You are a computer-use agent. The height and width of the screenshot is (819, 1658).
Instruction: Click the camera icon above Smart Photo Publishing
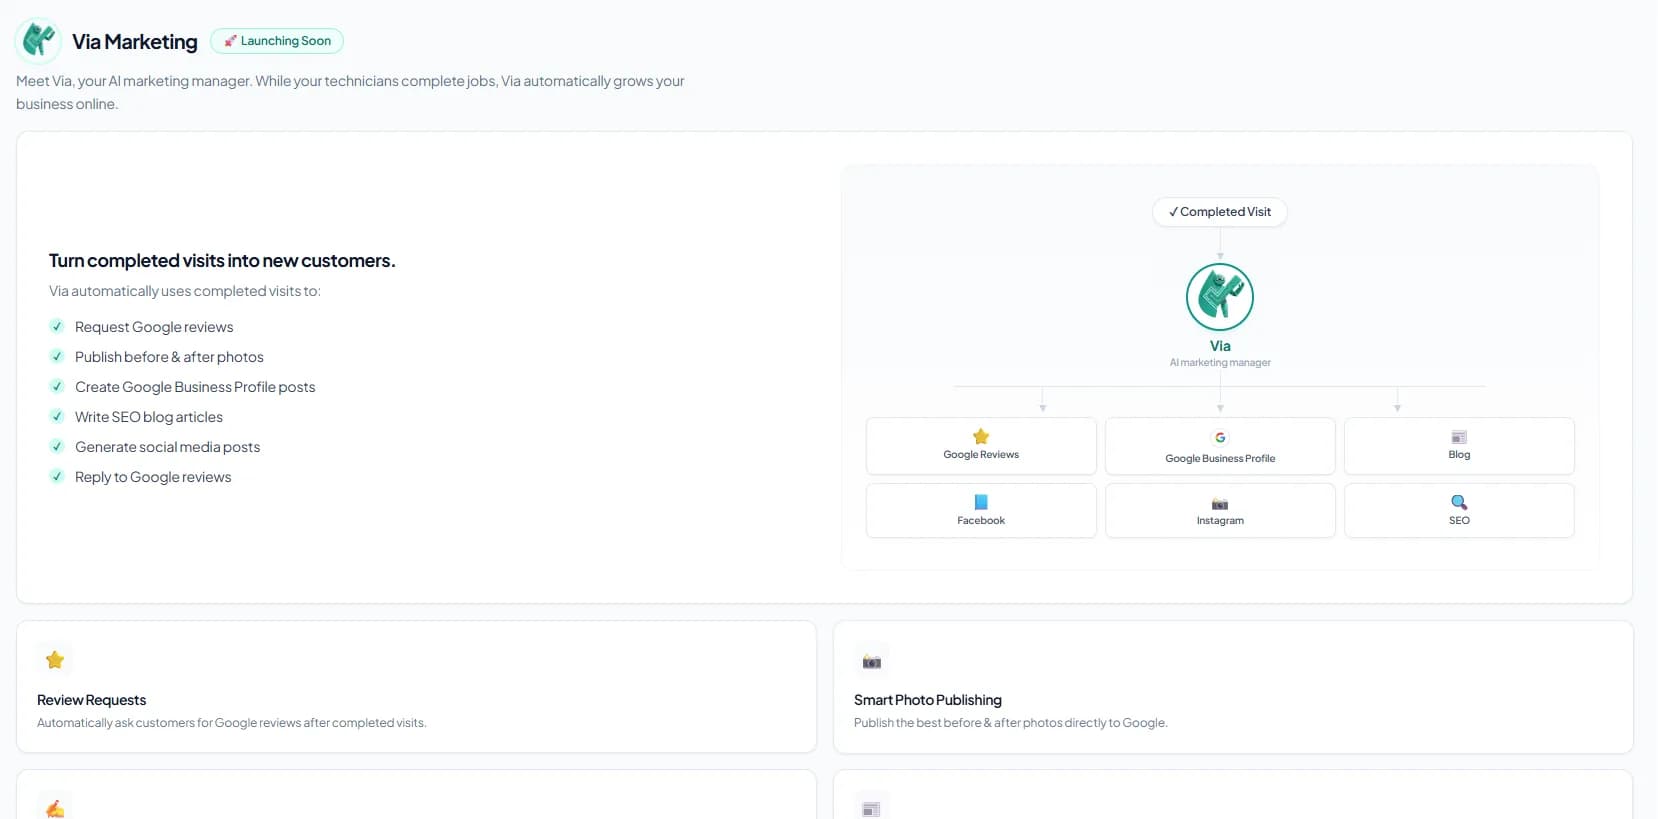[872, 661]
